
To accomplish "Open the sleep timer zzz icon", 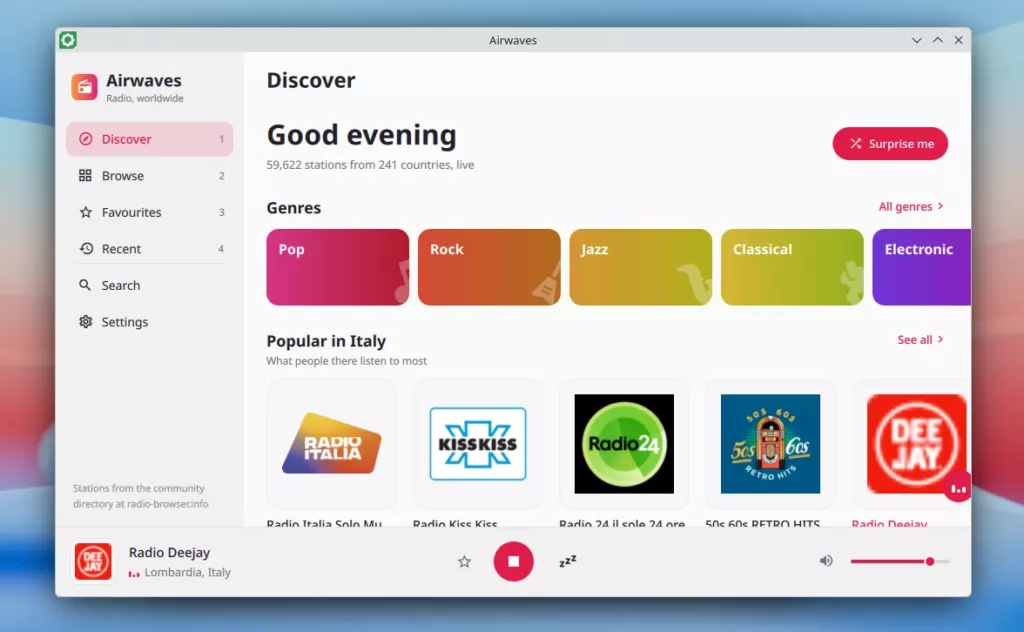I will [568, 561].
